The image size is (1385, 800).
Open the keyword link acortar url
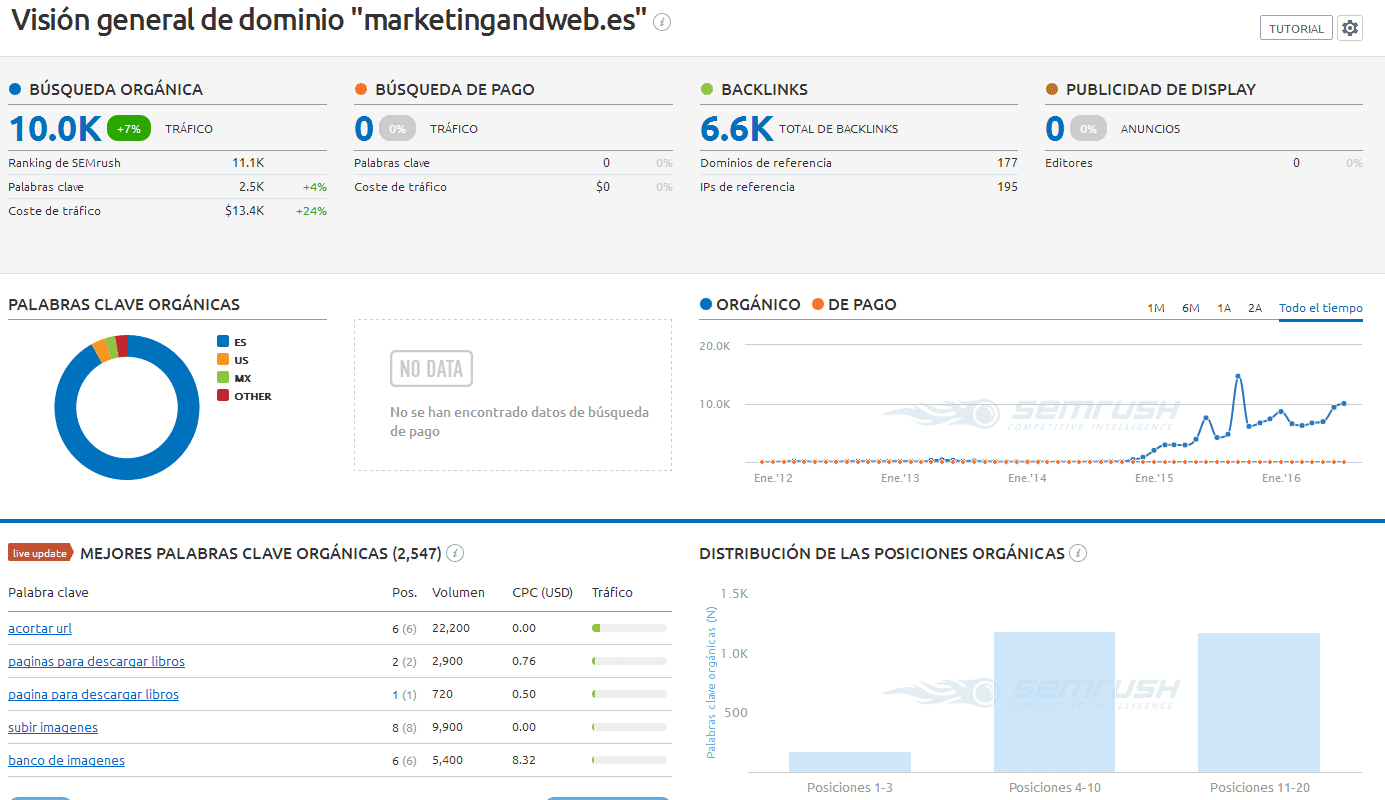(x=40, y=629)
